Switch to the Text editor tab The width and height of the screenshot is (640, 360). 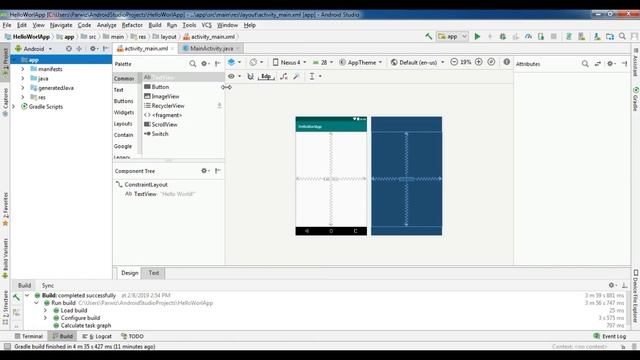[x=153, y=273]
